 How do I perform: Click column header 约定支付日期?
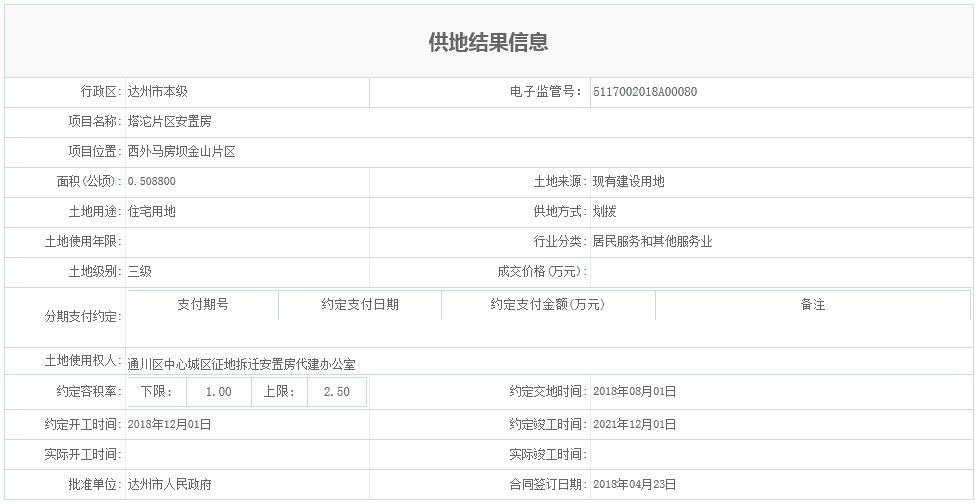360,305
